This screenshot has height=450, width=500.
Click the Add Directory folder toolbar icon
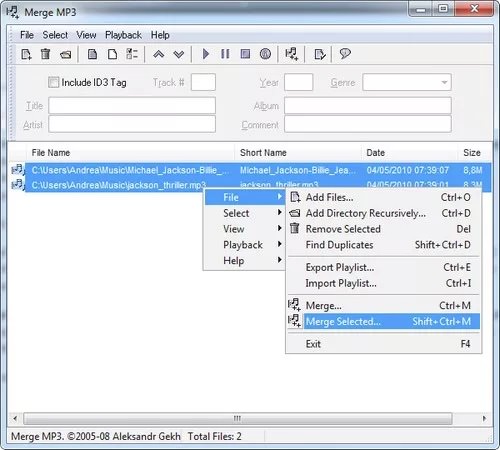click(65, 54)
